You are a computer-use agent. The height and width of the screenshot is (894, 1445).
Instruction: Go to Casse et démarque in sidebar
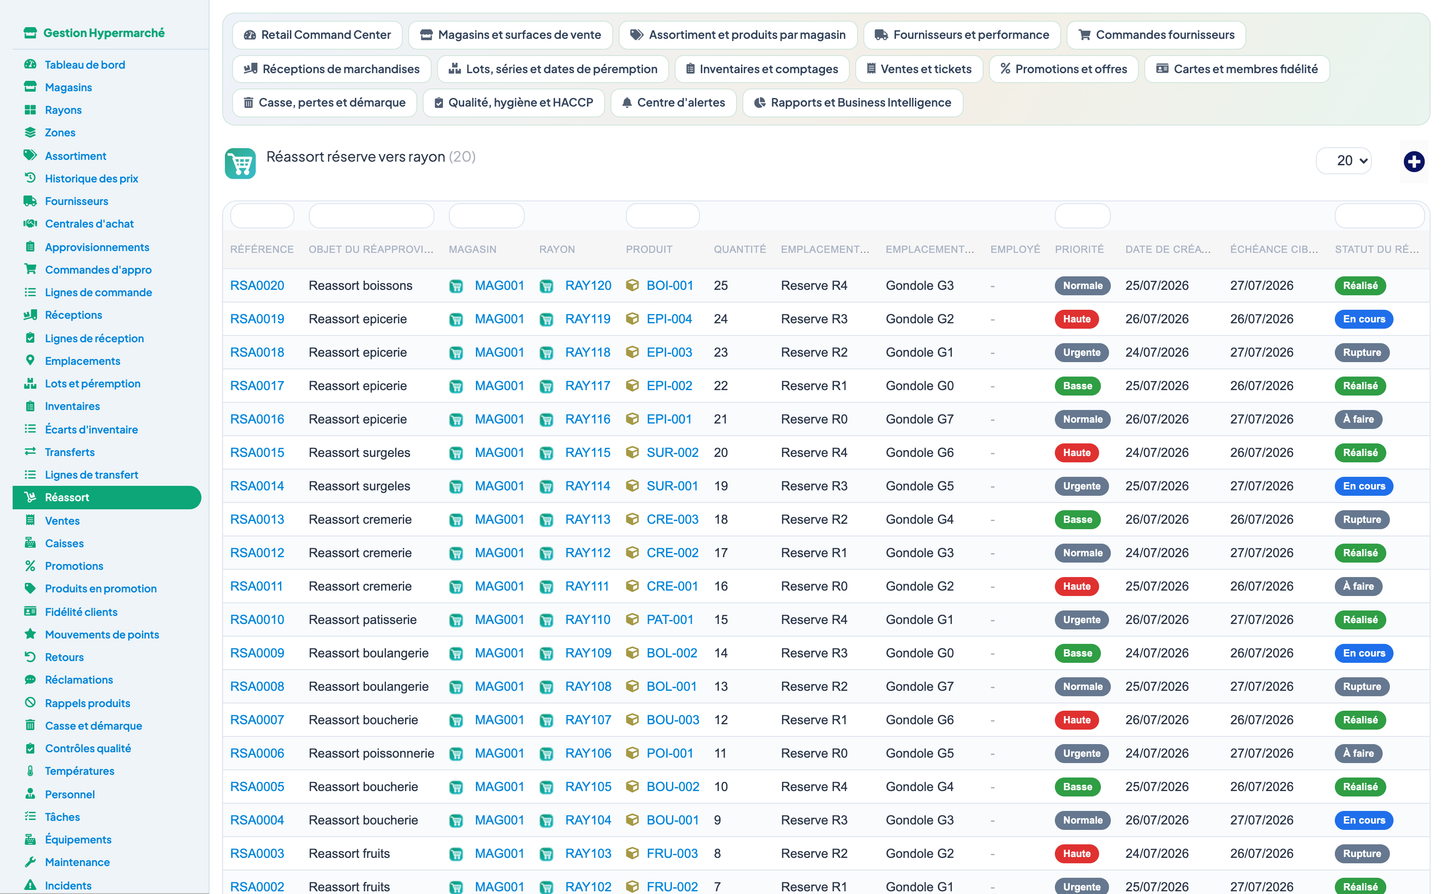pos(93,726)
